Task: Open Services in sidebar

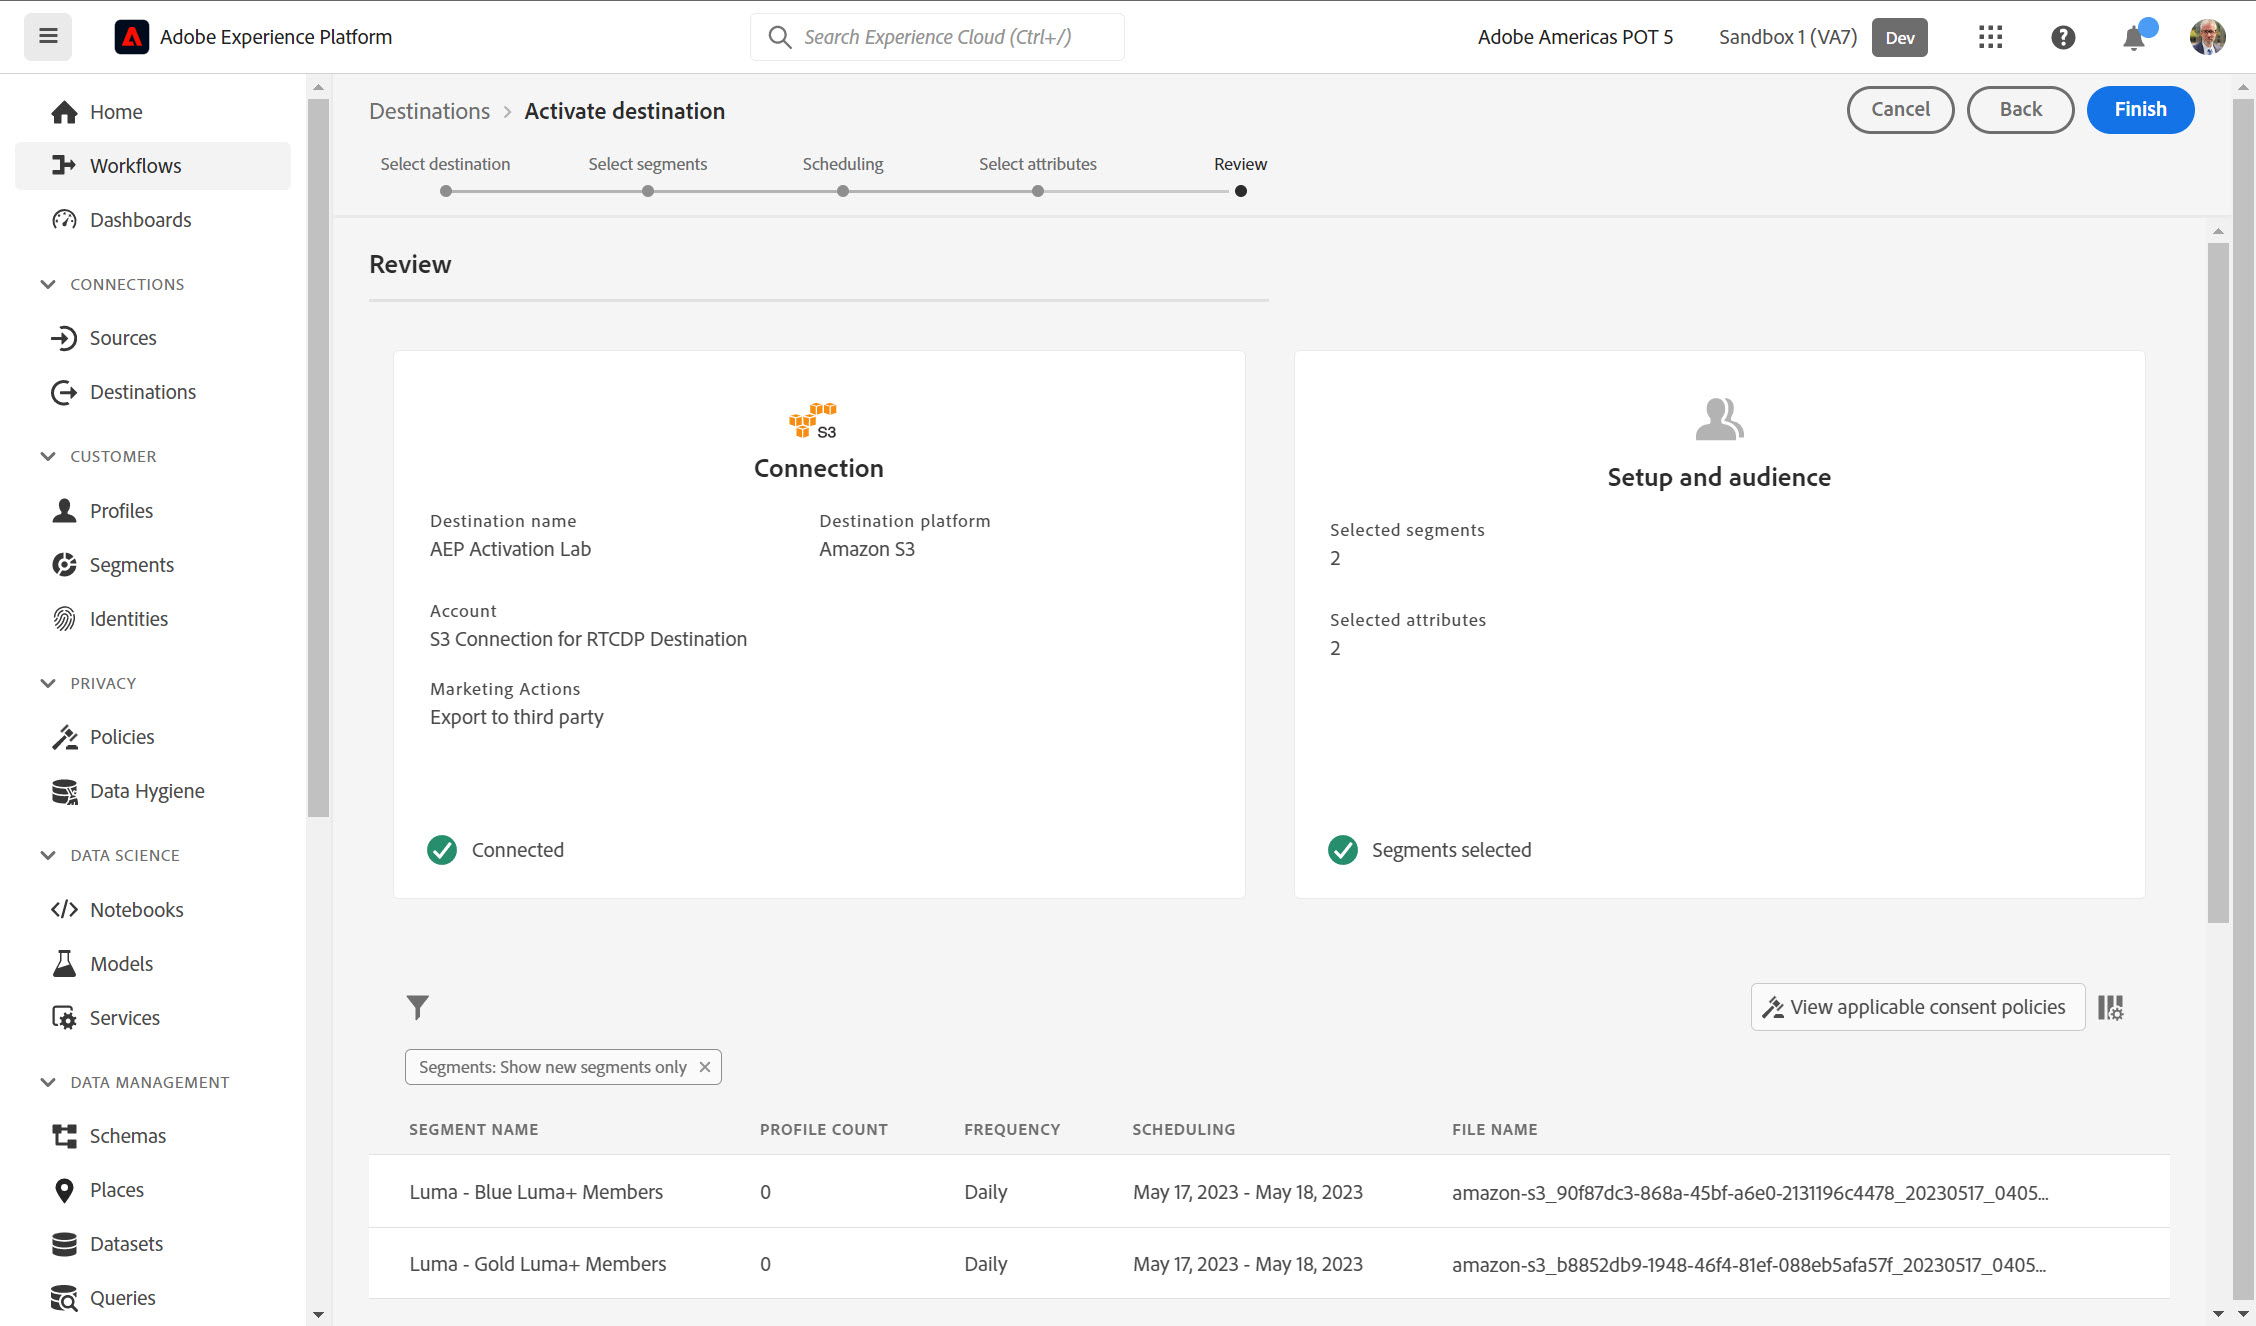Action: coord(153,1018)
